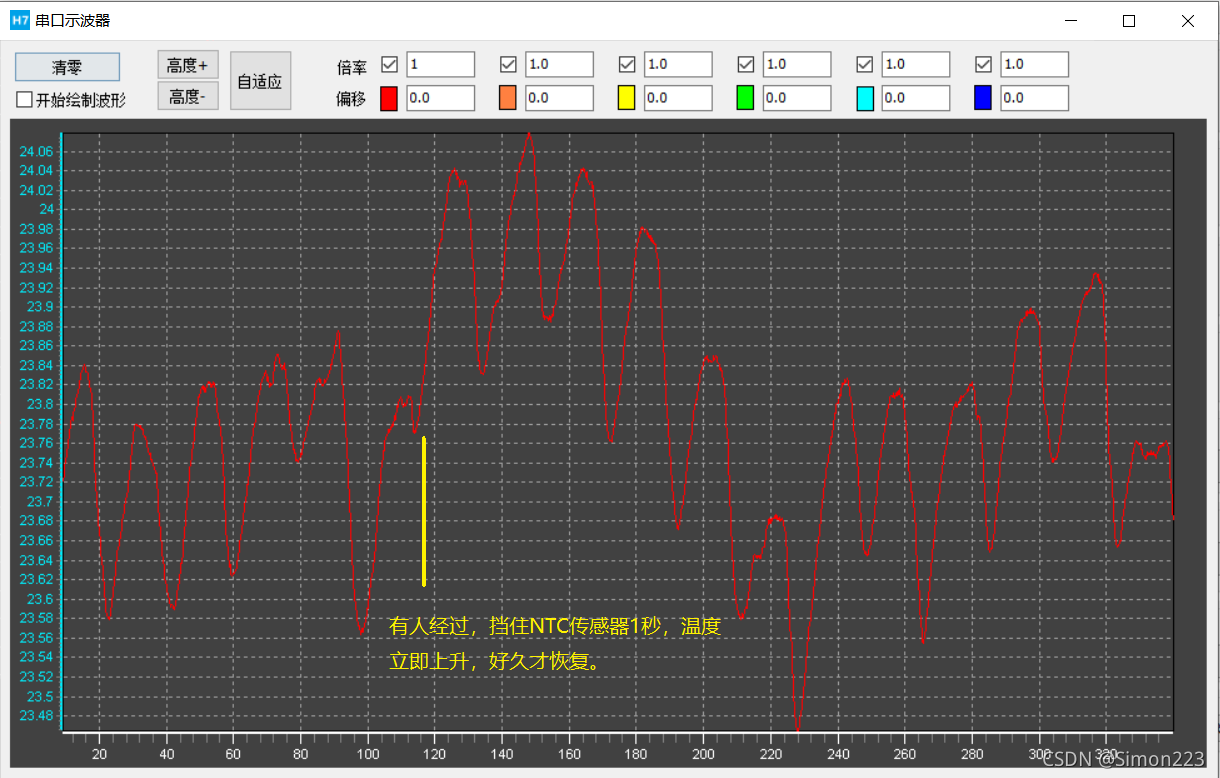Image resolution: width=1220 pixels, height=778 pixels.
Task: Click the 清零 clear button
Action: pos(67,67)
